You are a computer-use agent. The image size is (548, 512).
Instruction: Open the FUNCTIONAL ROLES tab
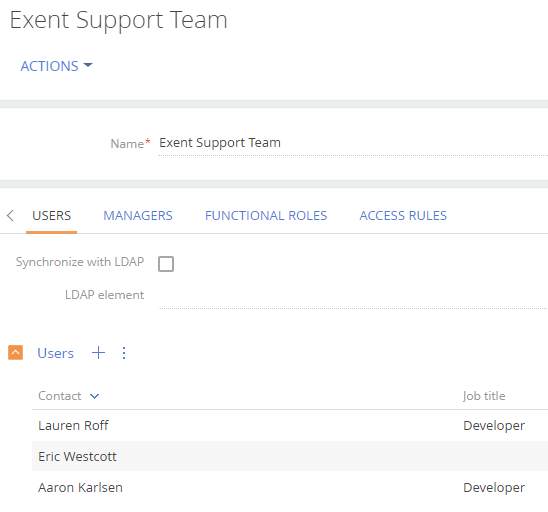(x=266, y=216)
